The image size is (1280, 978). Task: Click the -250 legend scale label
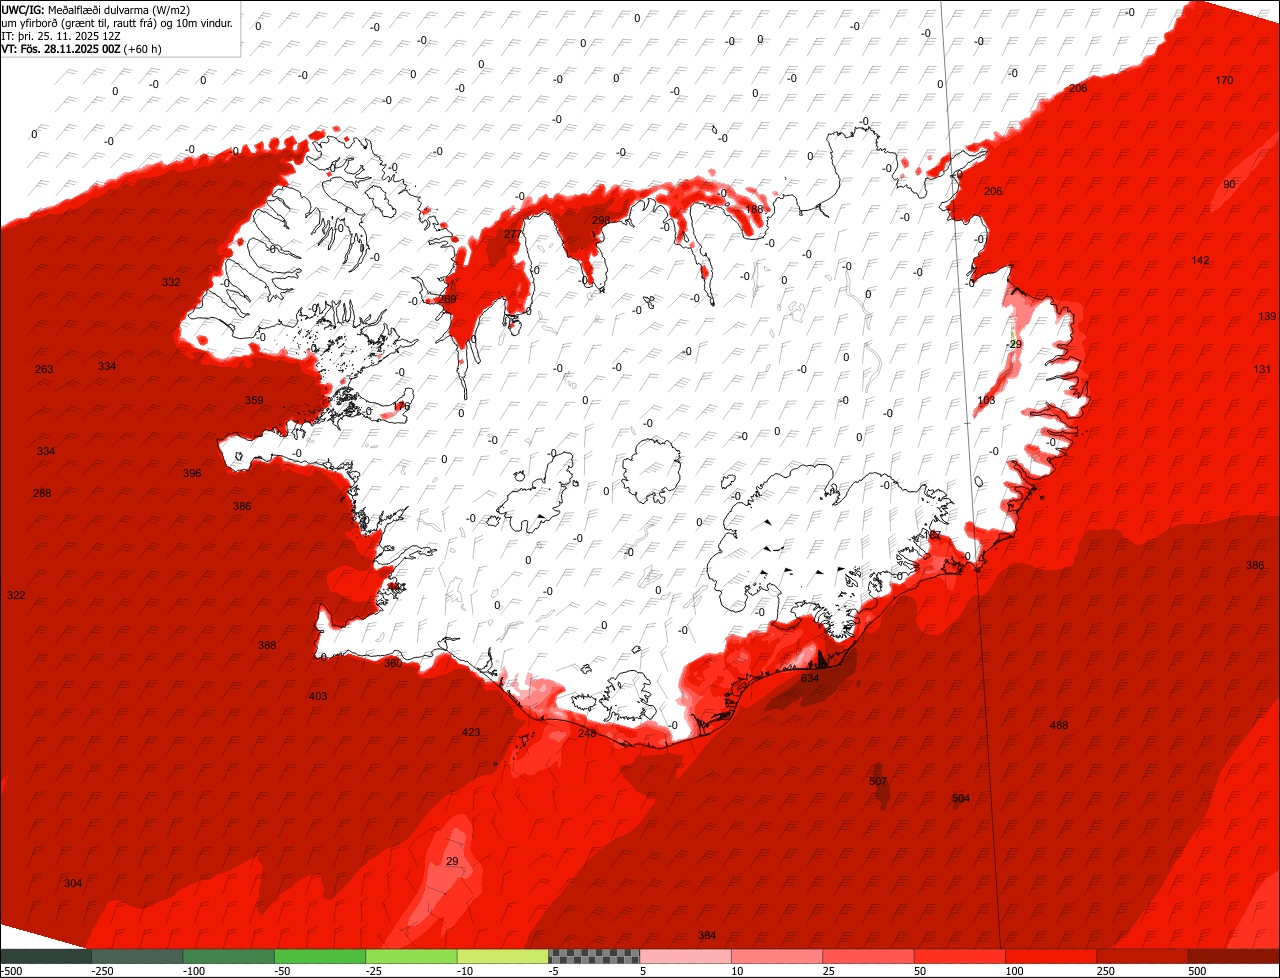point(101,971)
